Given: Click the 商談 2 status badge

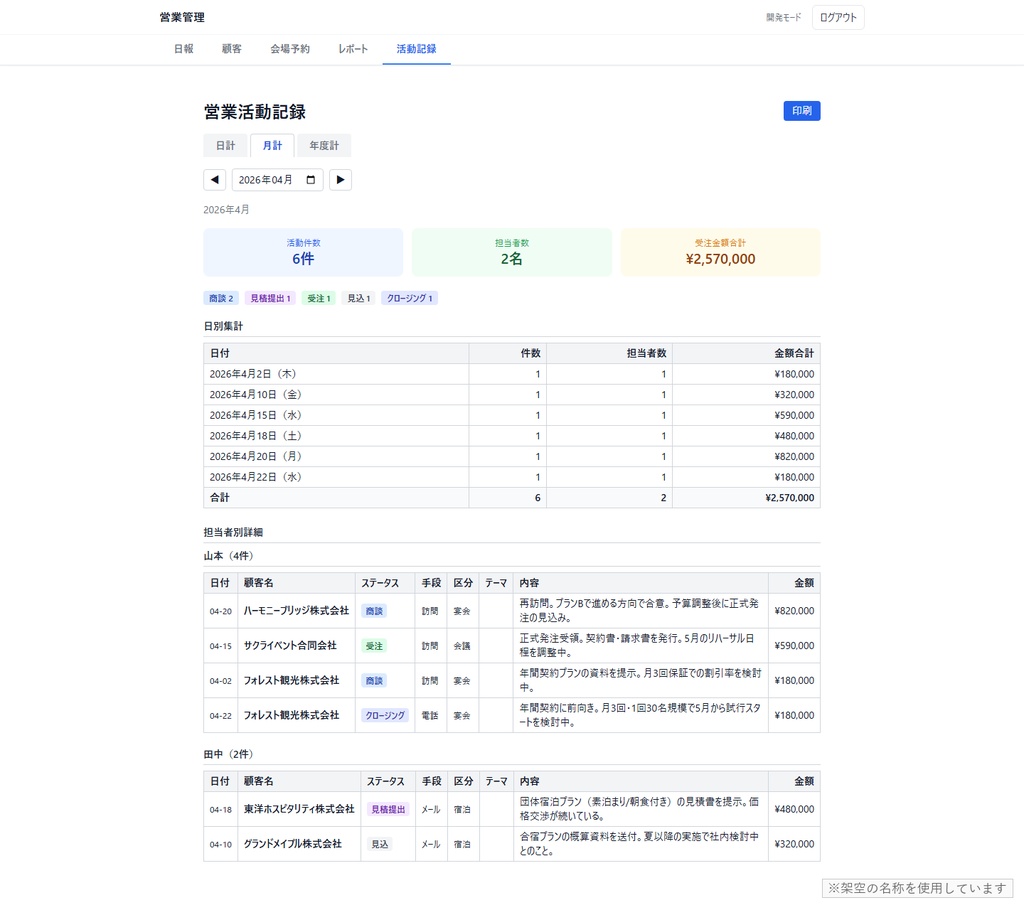Looking at the screenshot, I should point(220,297).
